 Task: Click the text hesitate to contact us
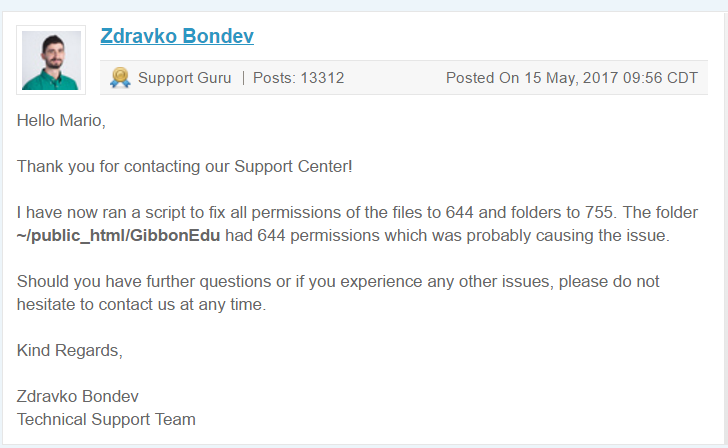[96, 304]
